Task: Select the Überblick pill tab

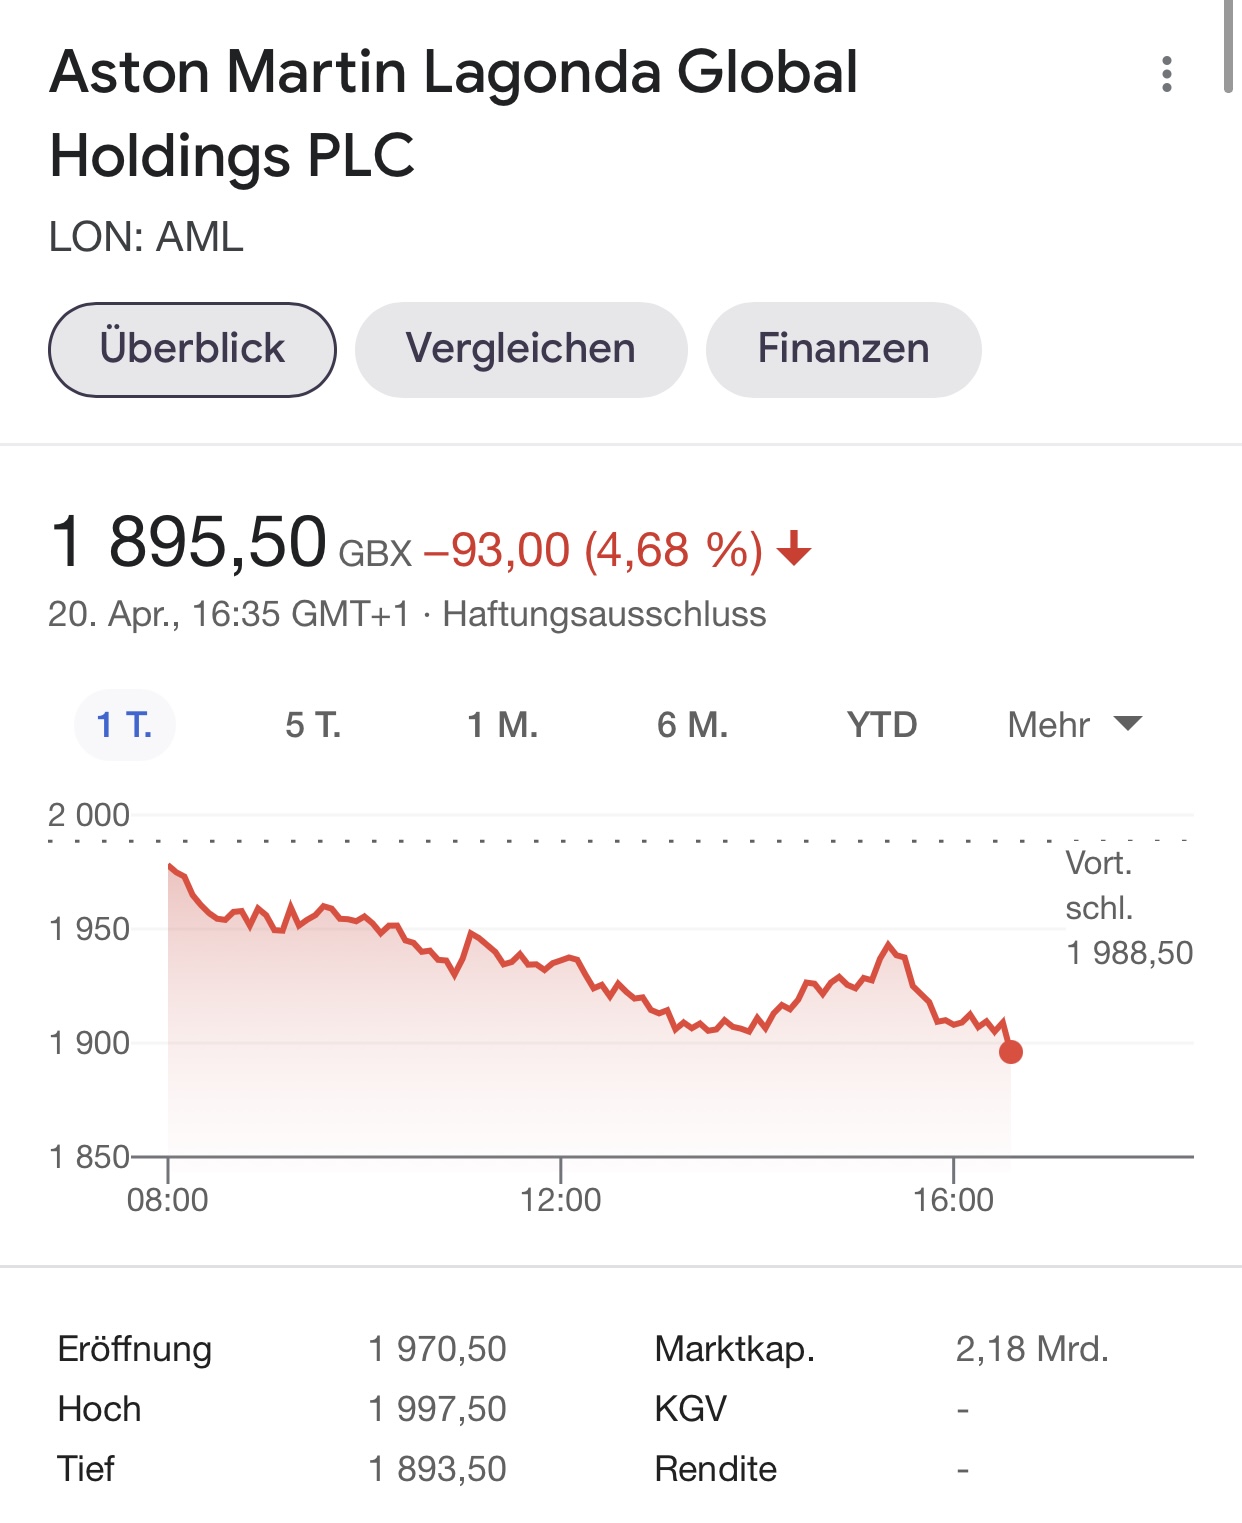Action: [x=192, y=349]
